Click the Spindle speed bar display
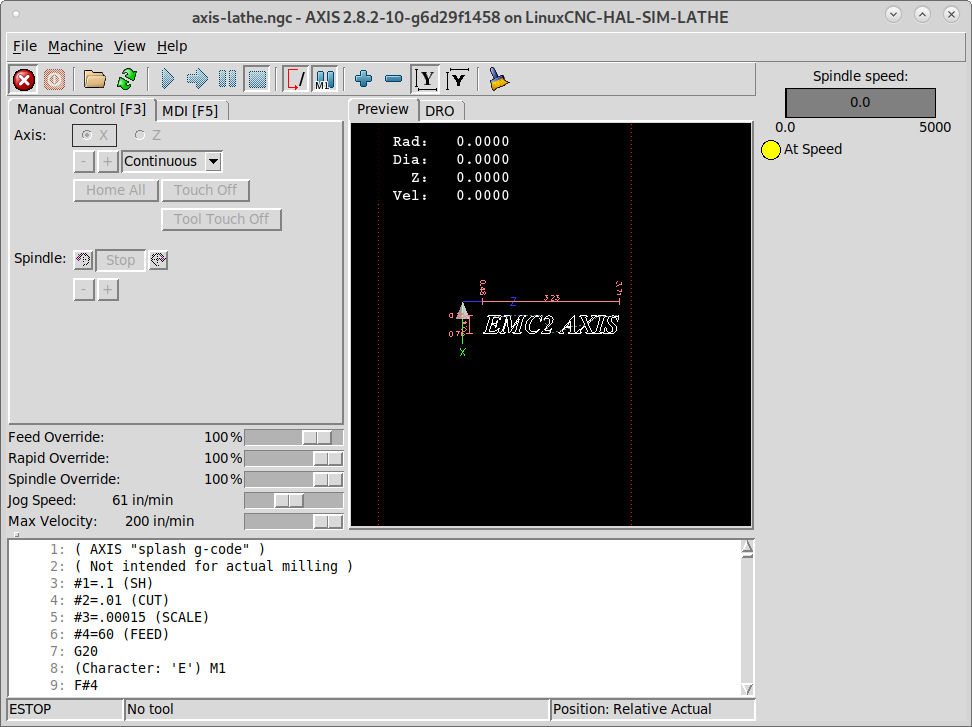This screenshot has height=727, width=972. click(x=860, y=103)
